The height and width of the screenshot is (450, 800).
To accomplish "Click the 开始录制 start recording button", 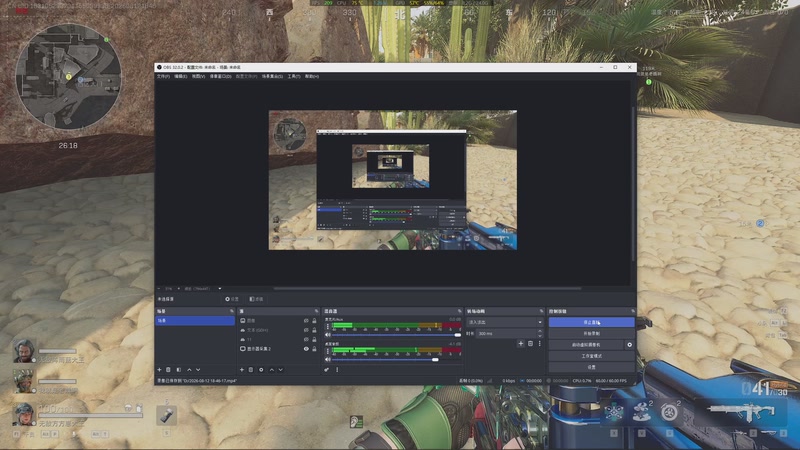I will [x=591, y=333].
